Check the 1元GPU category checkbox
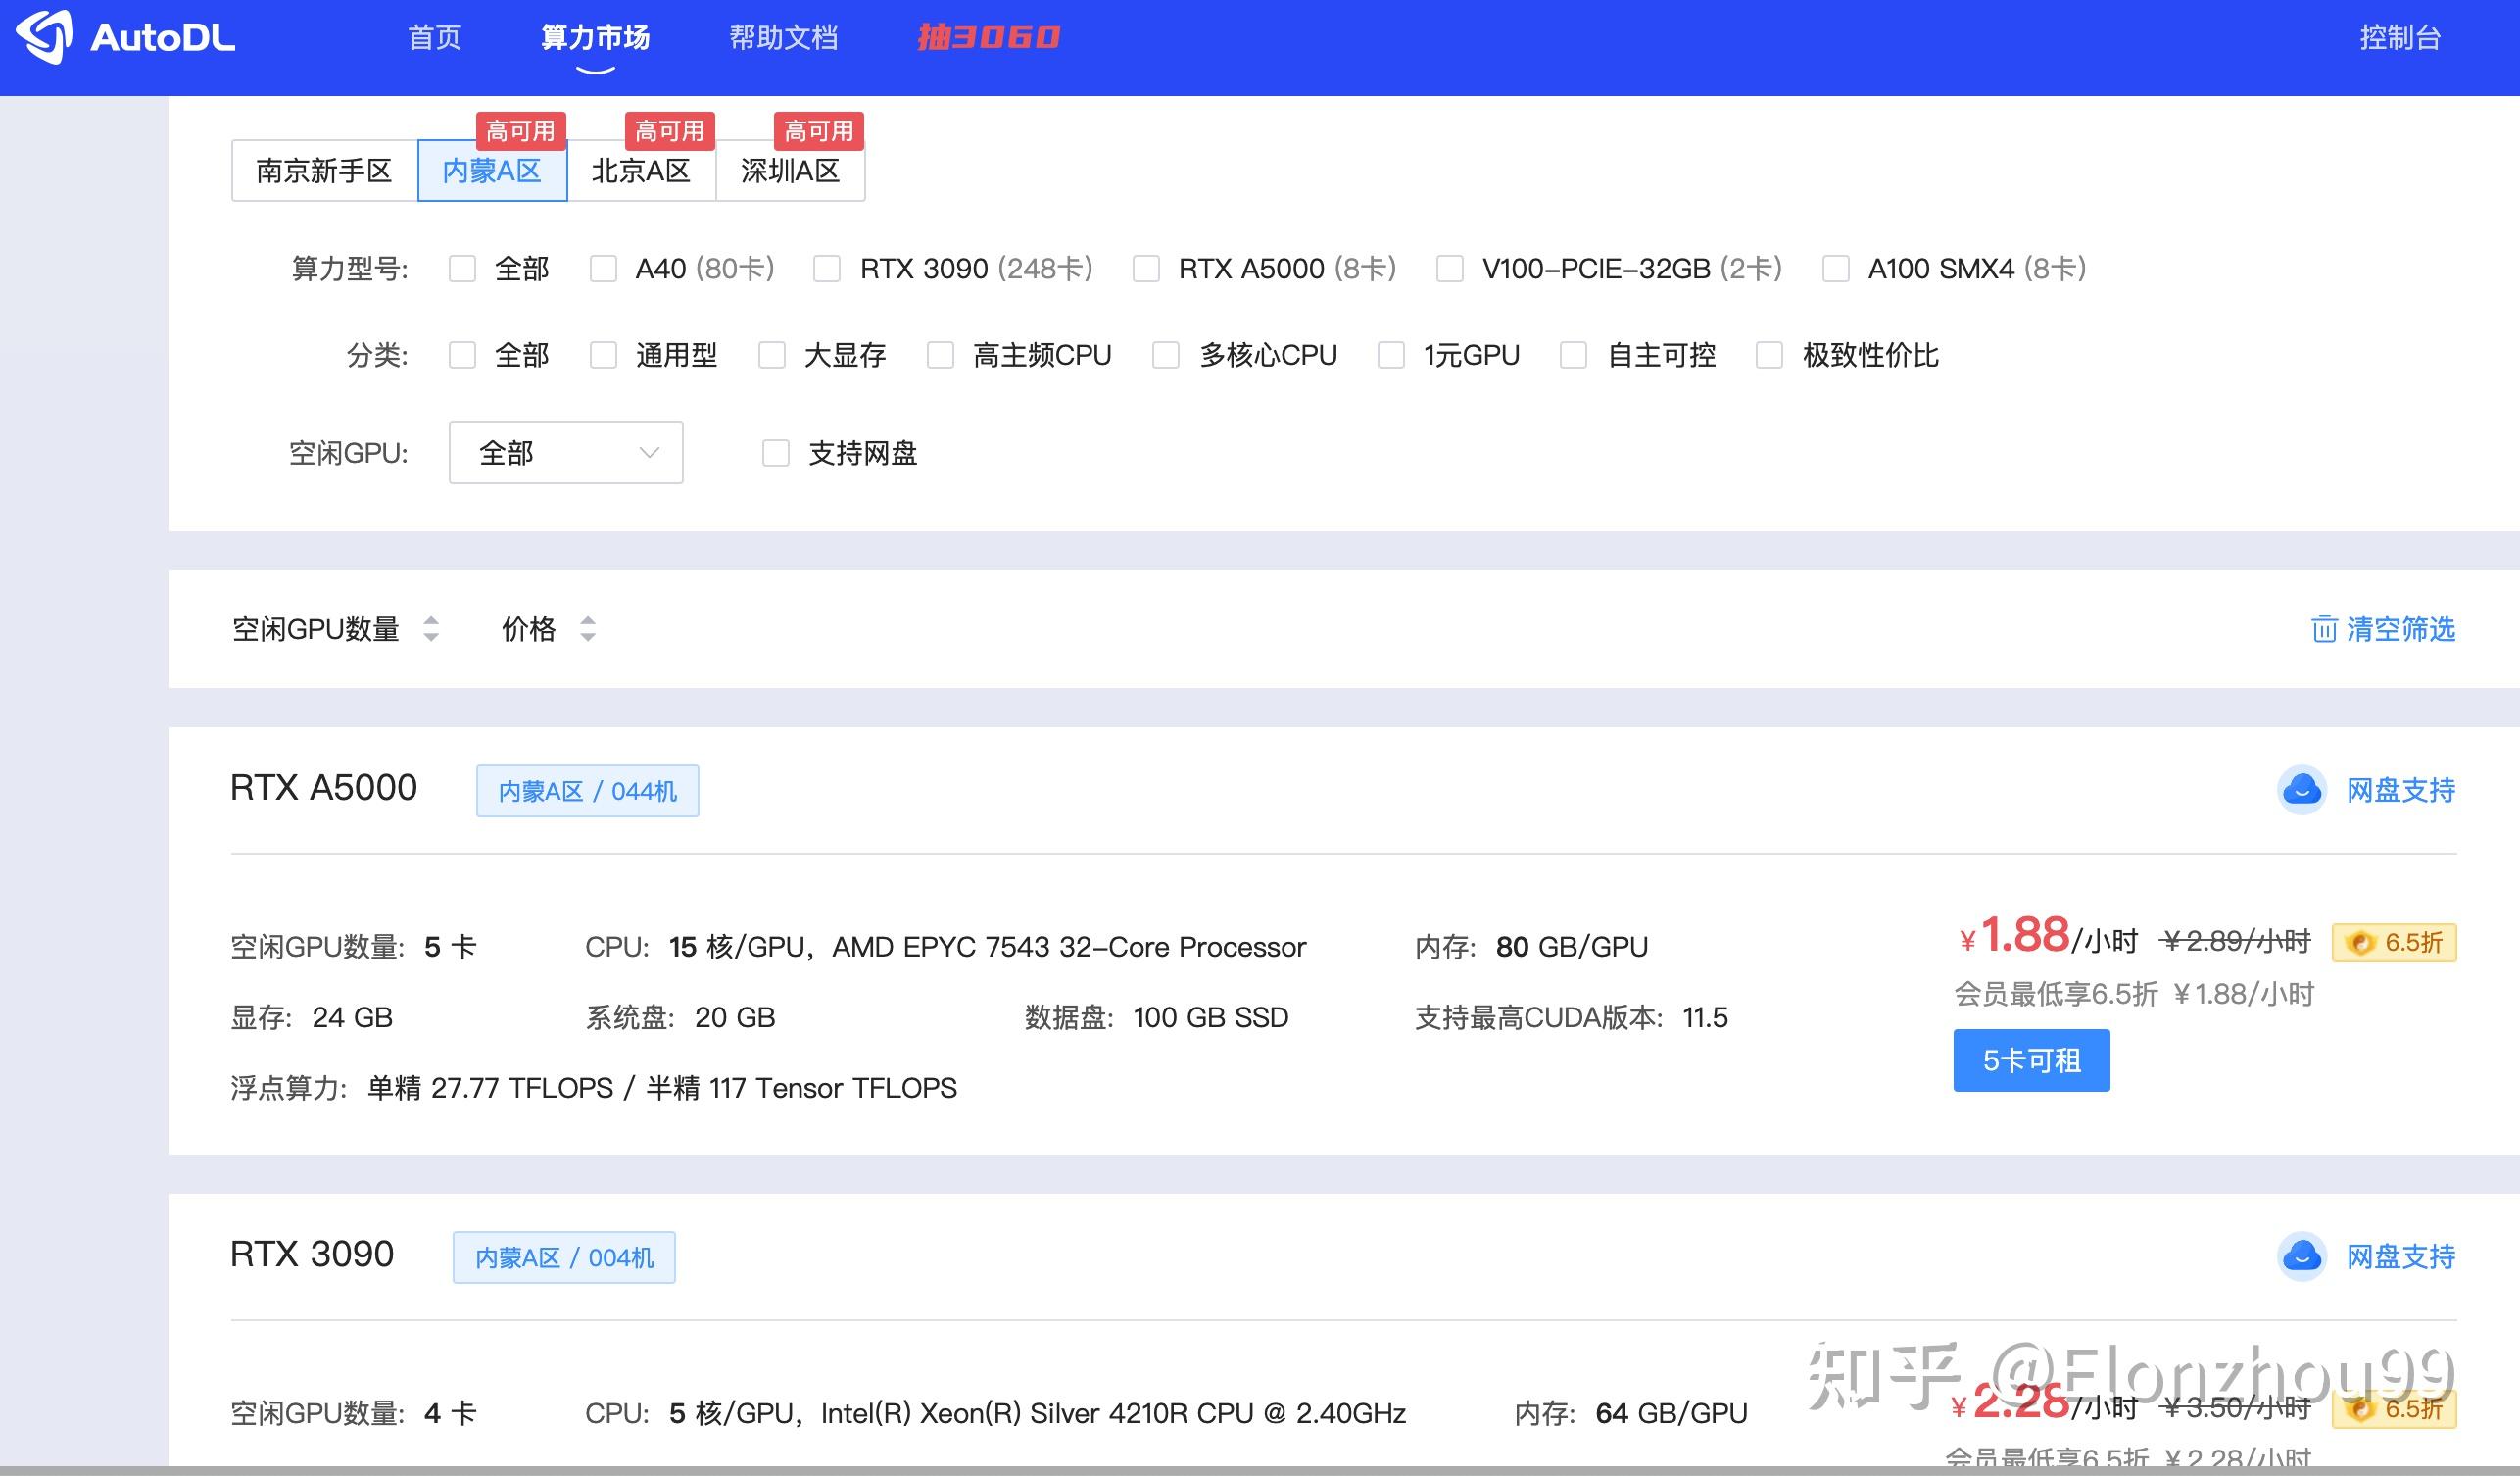The image size is (2520, 1476). coord(1391,355)
